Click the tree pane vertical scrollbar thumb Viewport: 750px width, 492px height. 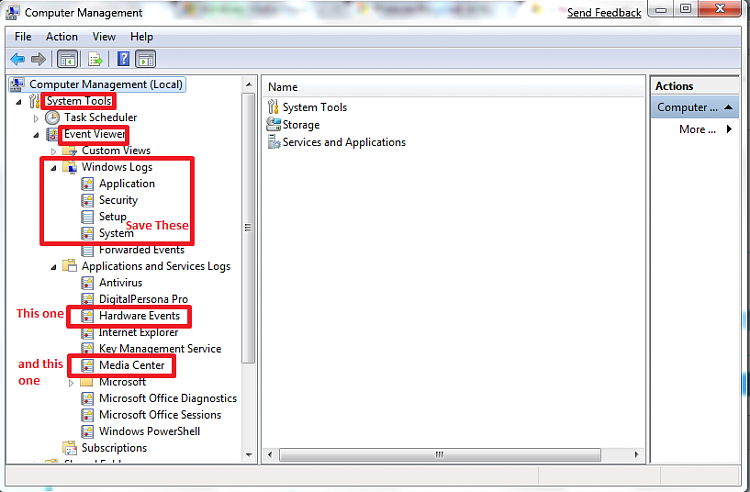[248, 228]
